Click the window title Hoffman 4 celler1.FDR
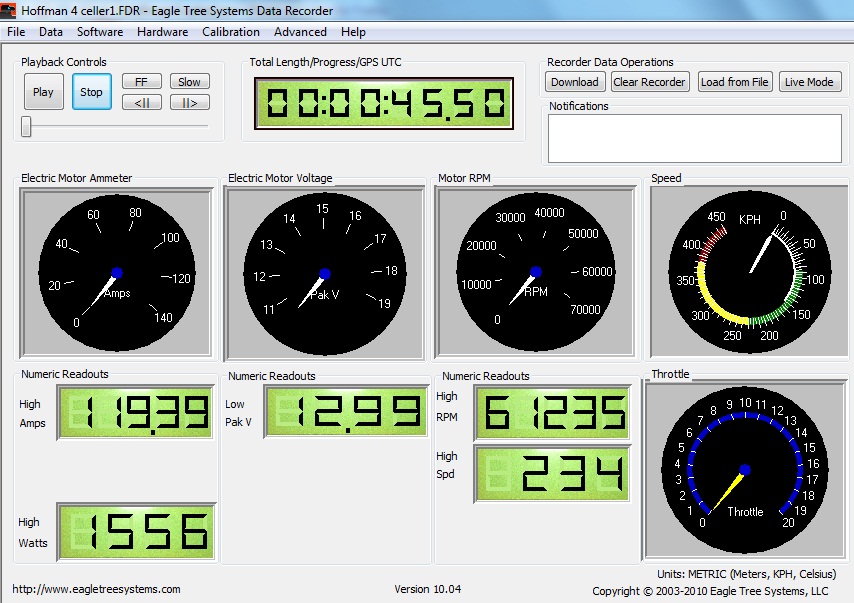854x603 pixels. [x=177, y=10]
